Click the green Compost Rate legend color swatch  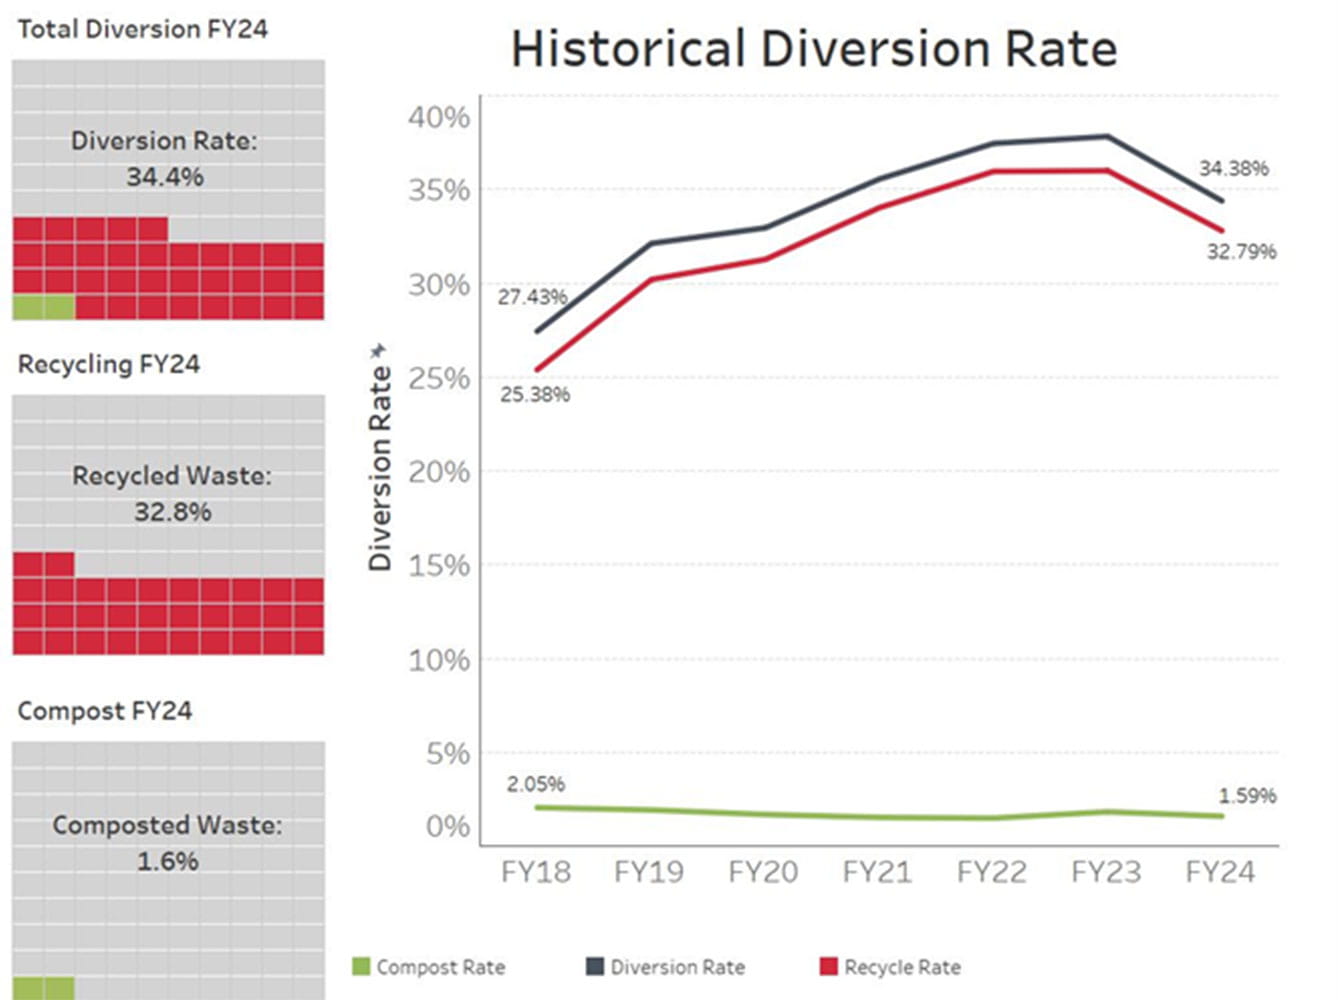tap(360, 966)
